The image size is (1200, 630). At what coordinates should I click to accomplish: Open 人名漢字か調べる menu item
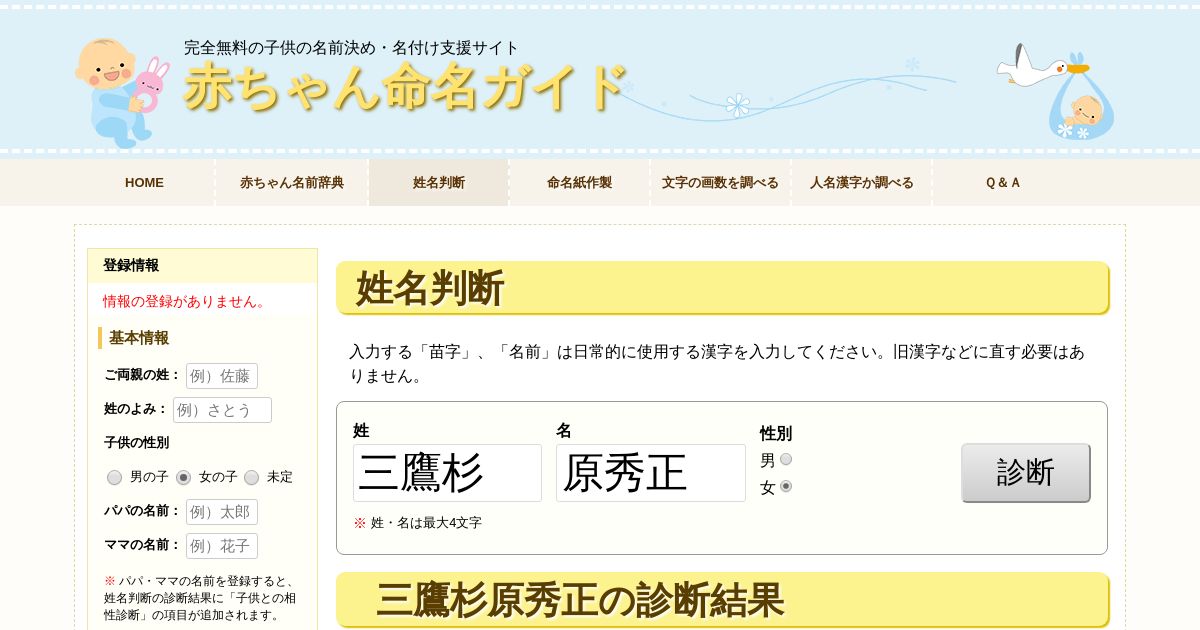861,183
